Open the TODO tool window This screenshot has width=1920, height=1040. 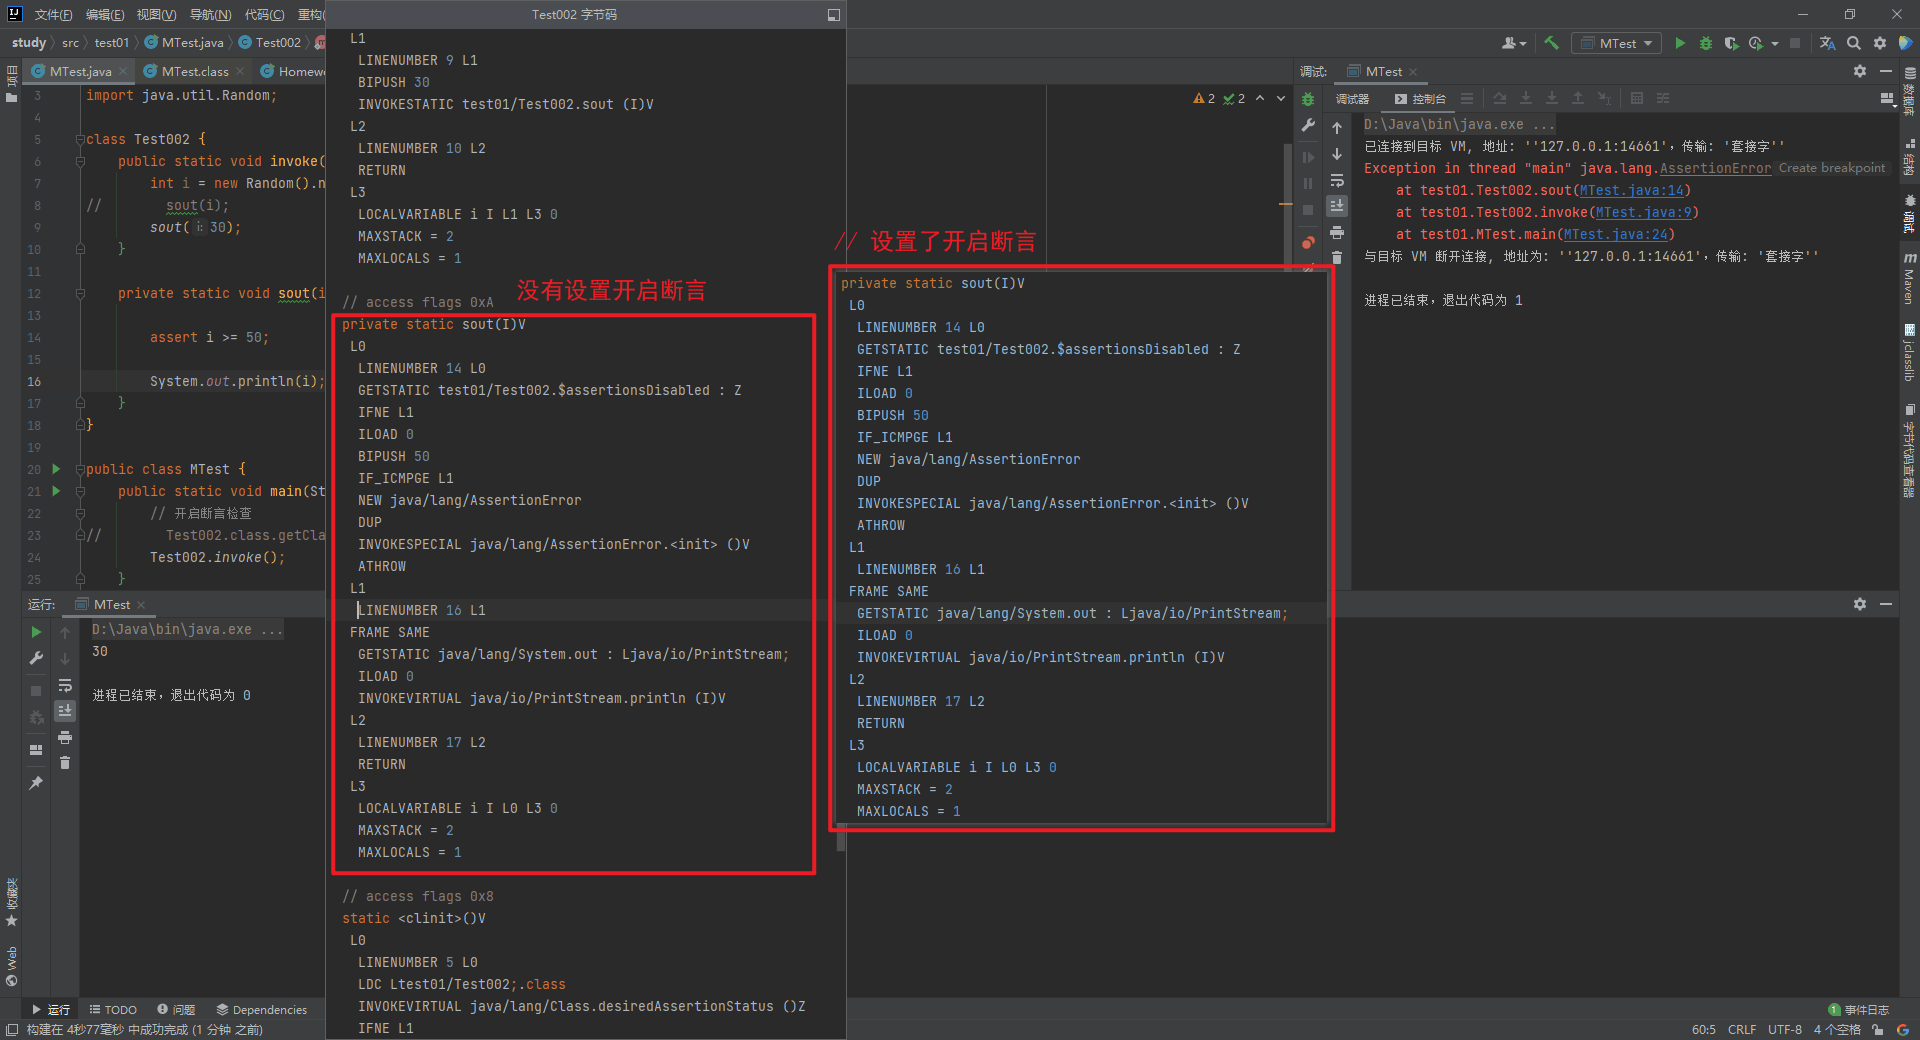click(x=113, y=1010)
